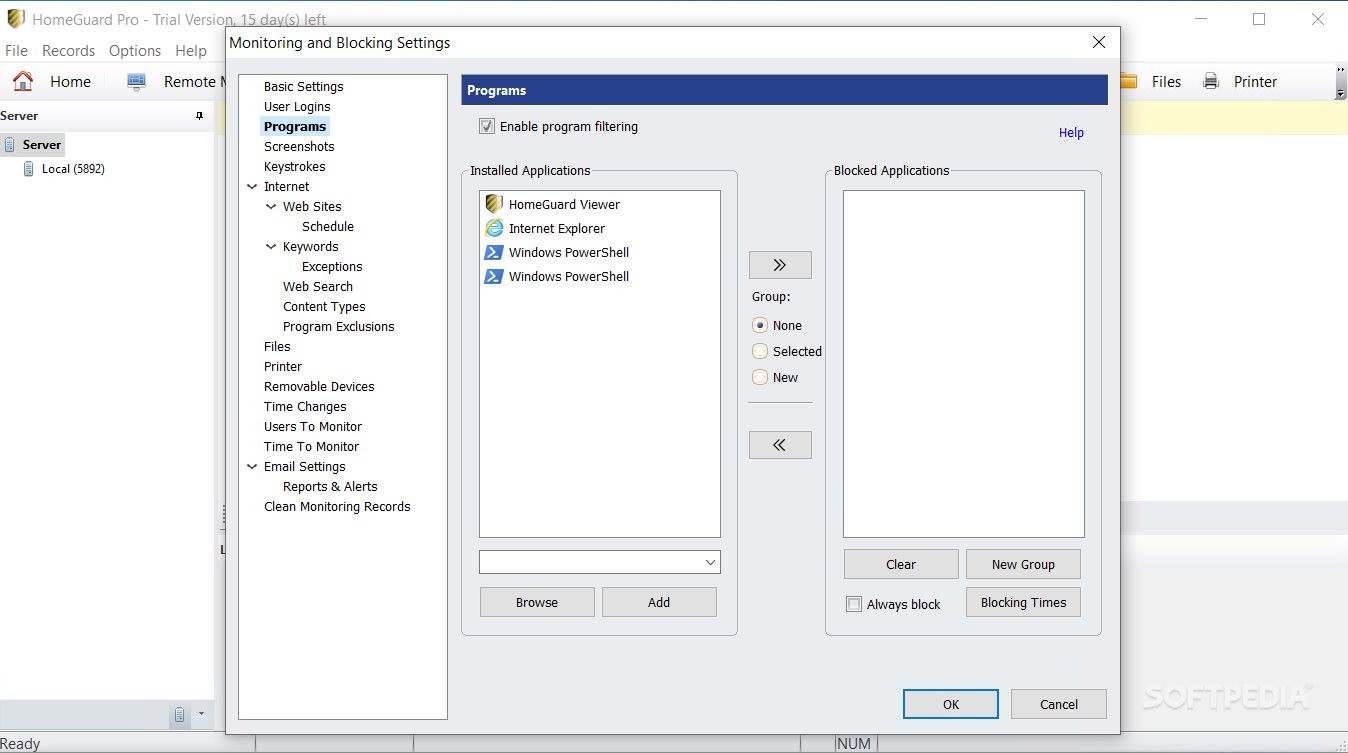1348x753 pixels.
Task: Click the Browse button
Action: point(537,602)
